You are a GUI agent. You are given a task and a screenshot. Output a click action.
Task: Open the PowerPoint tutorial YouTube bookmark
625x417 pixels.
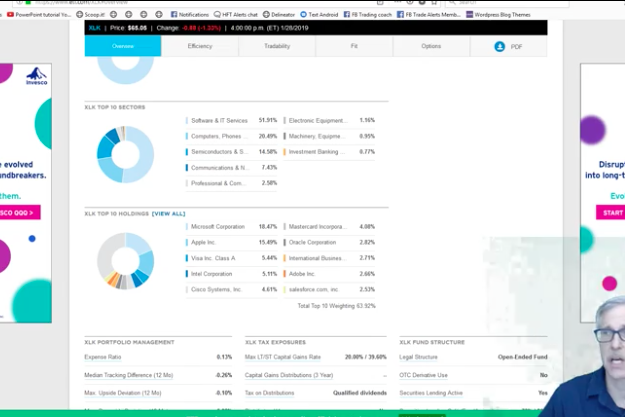click(x=40, y=15)
